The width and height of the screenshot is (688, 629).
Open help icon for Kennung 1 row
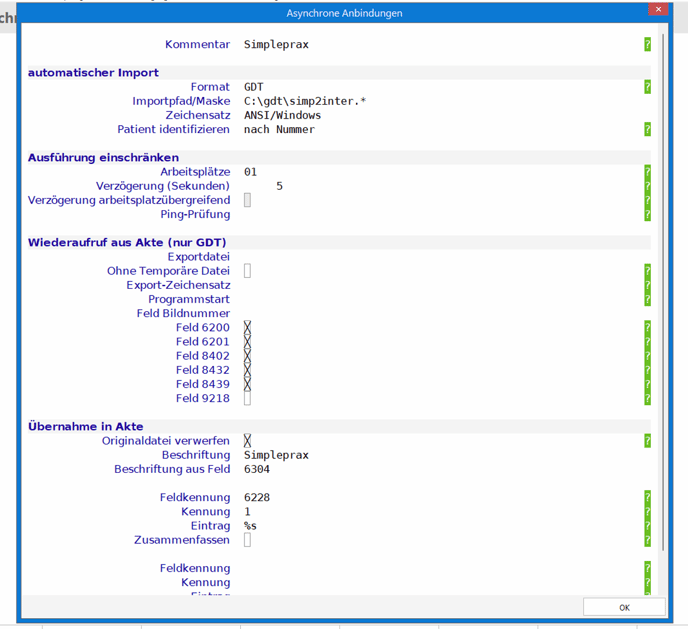pos(647,511)
